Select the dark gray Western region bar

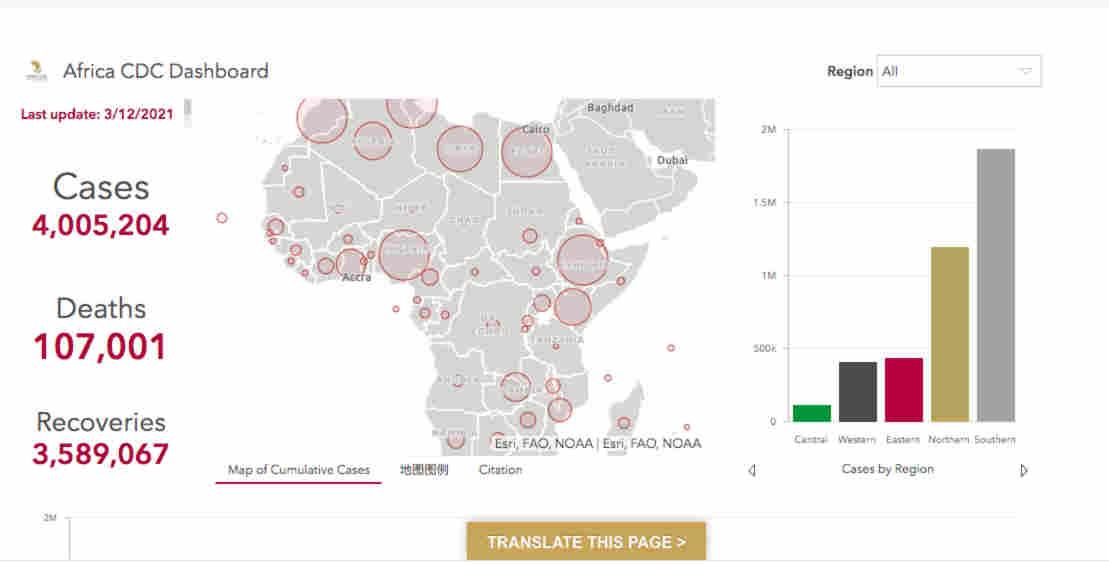(x=857, y=392)
